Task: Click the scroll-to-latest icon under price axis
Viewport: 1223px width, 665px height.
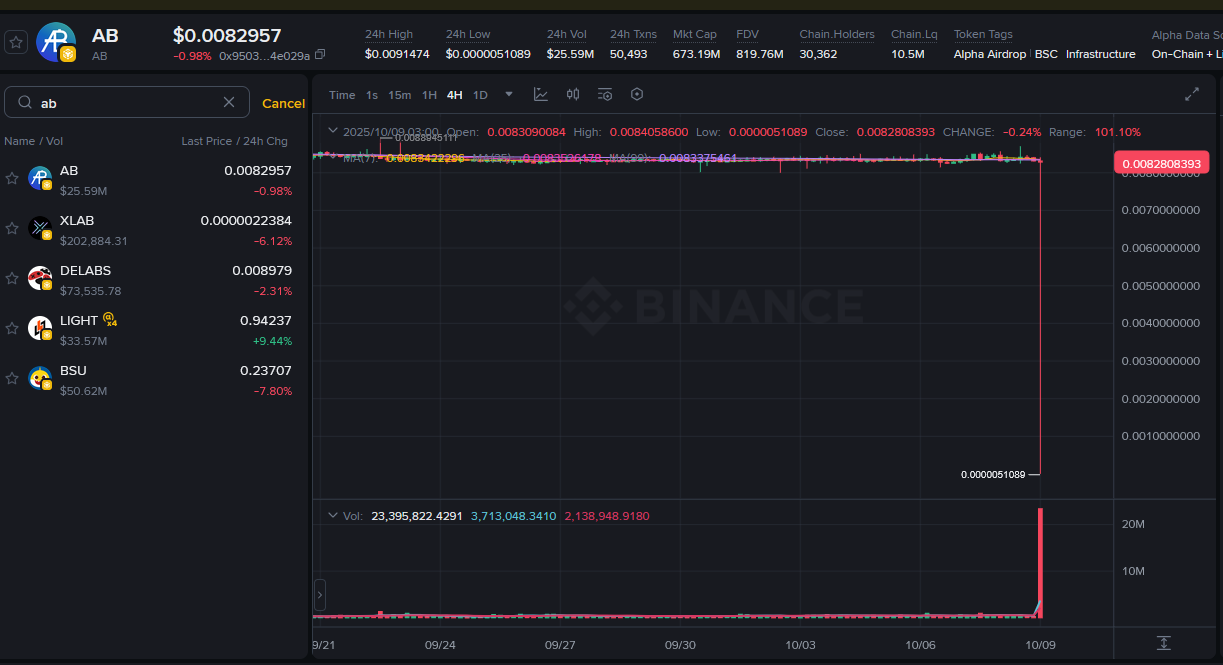Action: [1163, 643]
